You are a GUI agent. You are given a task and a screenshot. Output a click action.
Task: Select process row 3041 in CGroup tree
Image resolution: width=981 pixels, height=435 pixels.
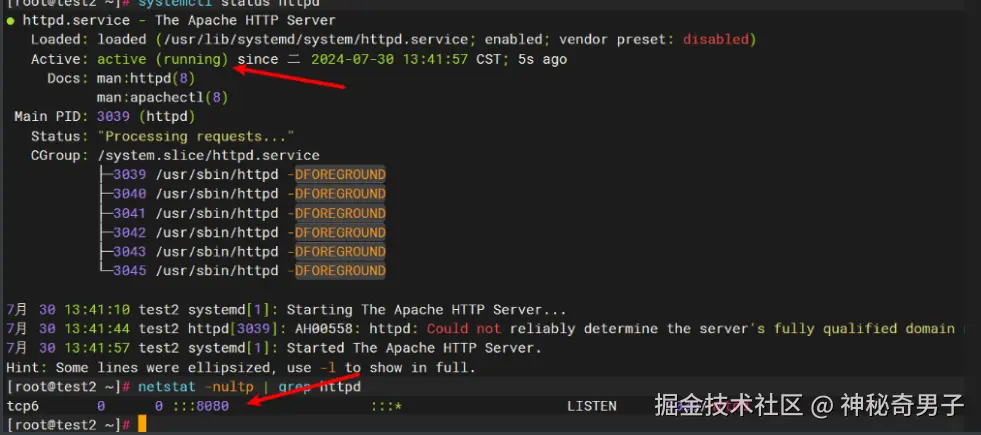point(243,213)
